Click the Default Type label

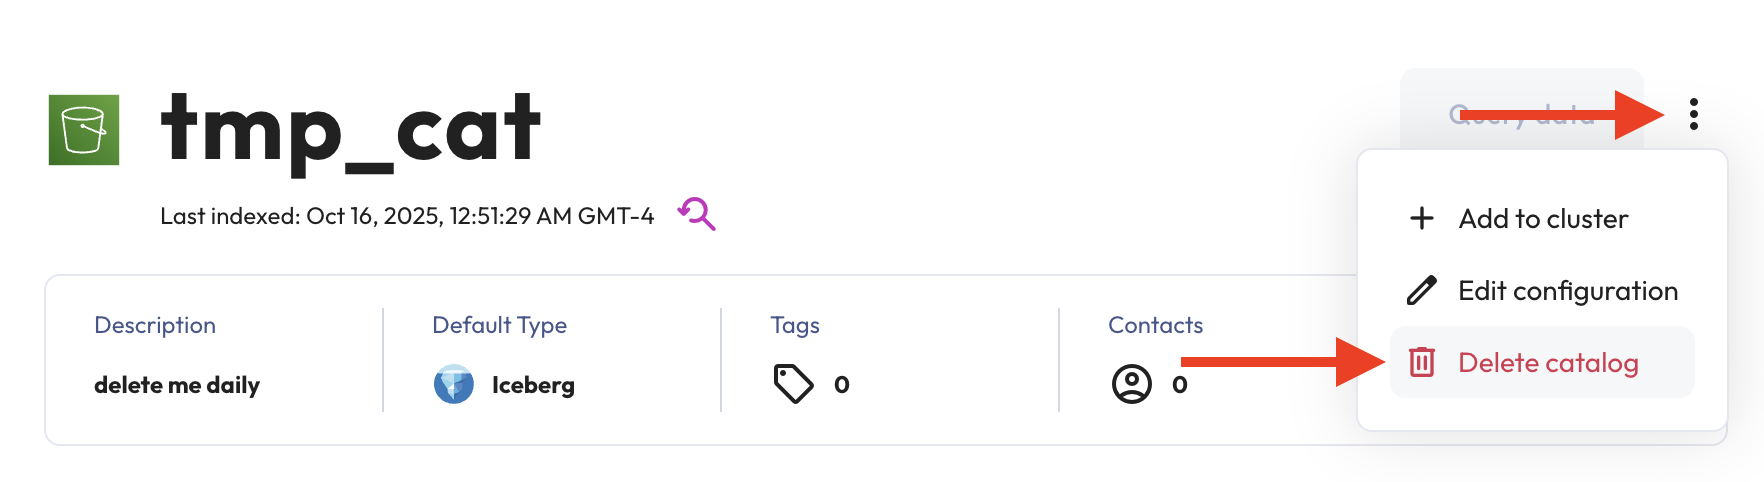click(499, 325)
